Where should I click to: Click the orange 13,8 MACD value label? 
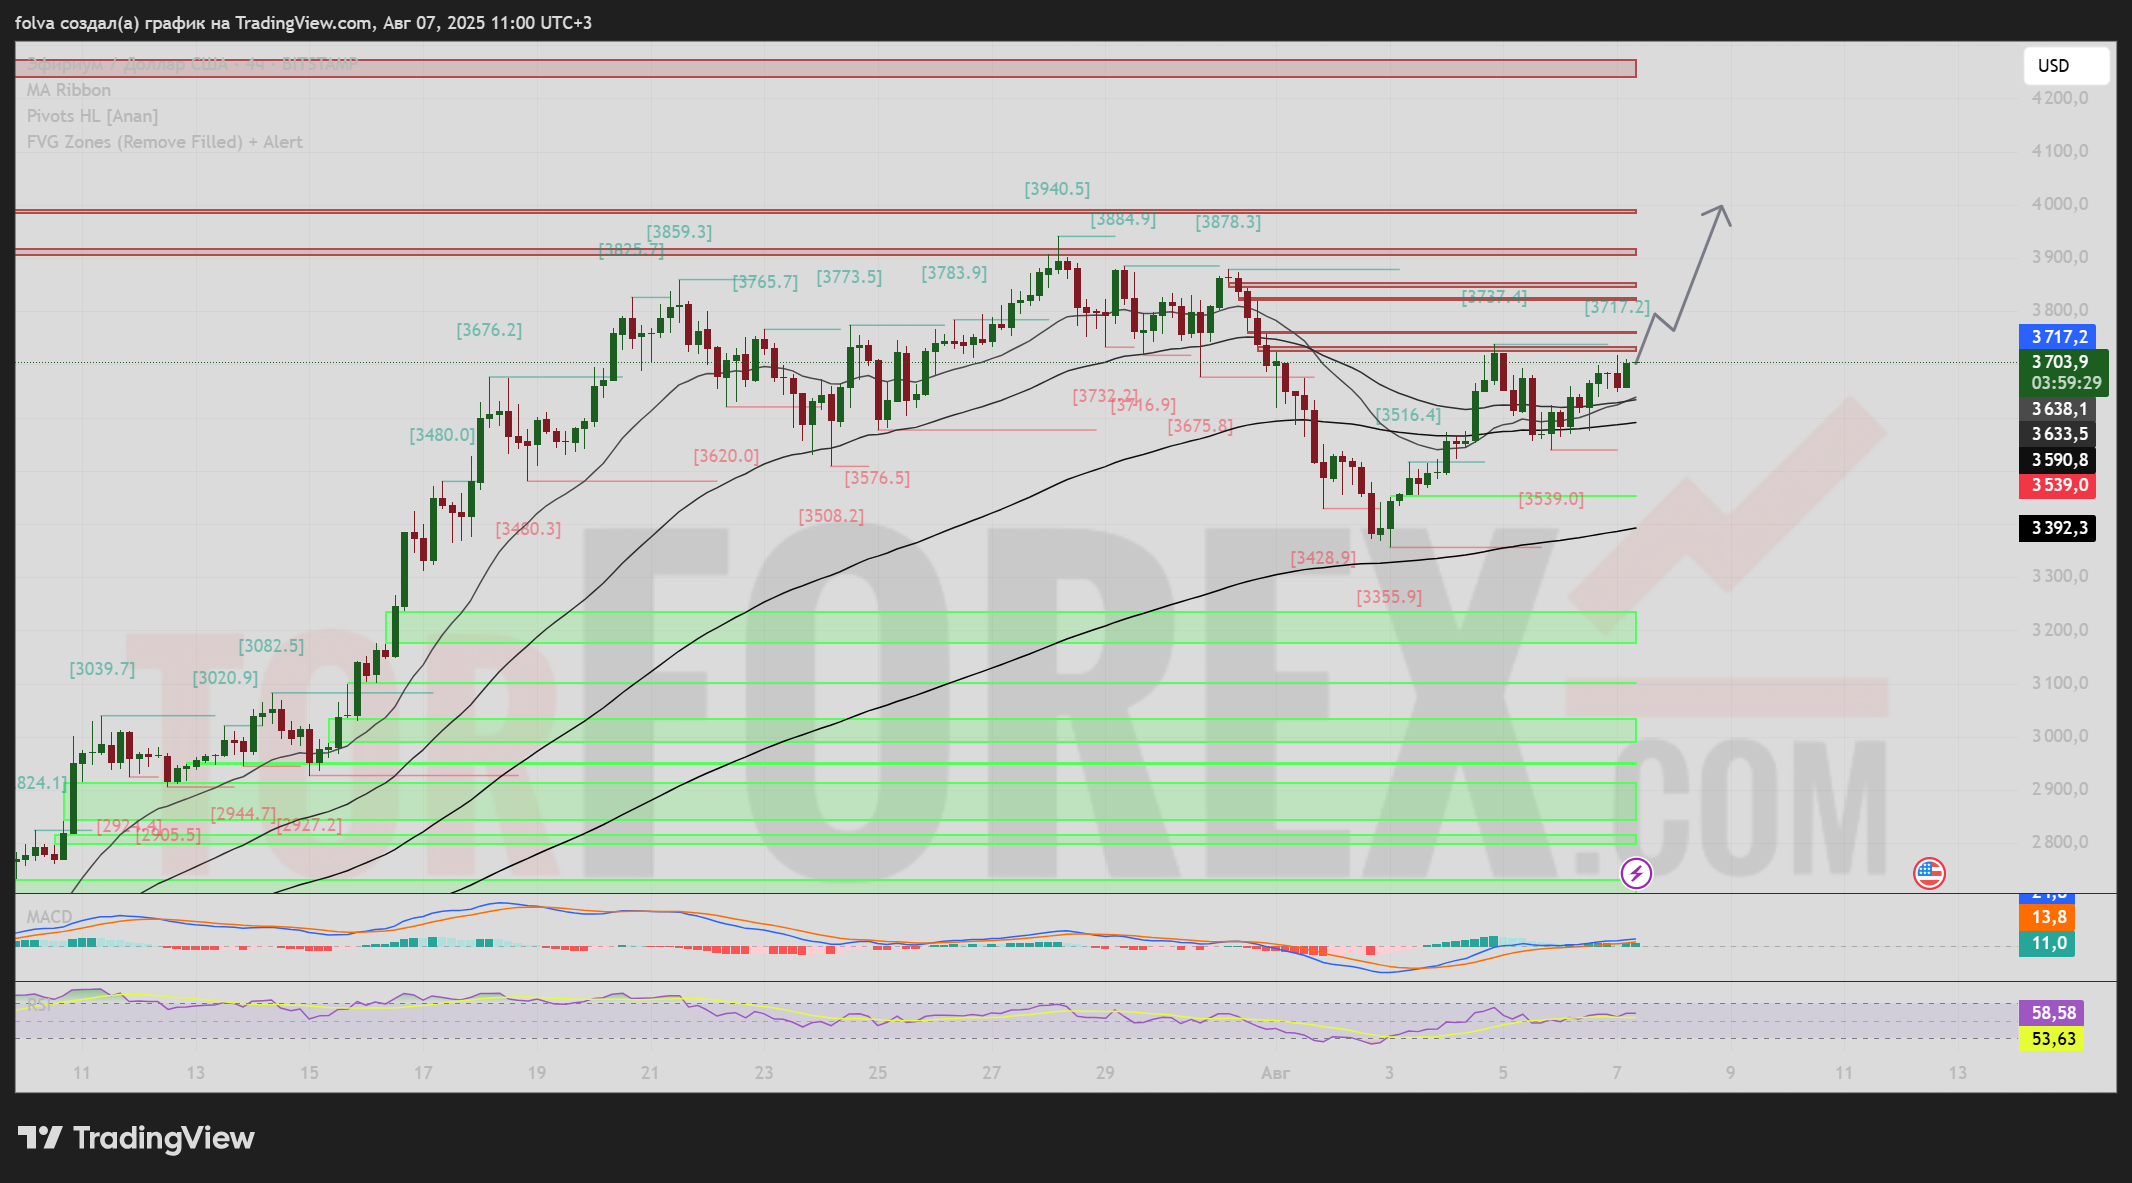point(2048,917)
